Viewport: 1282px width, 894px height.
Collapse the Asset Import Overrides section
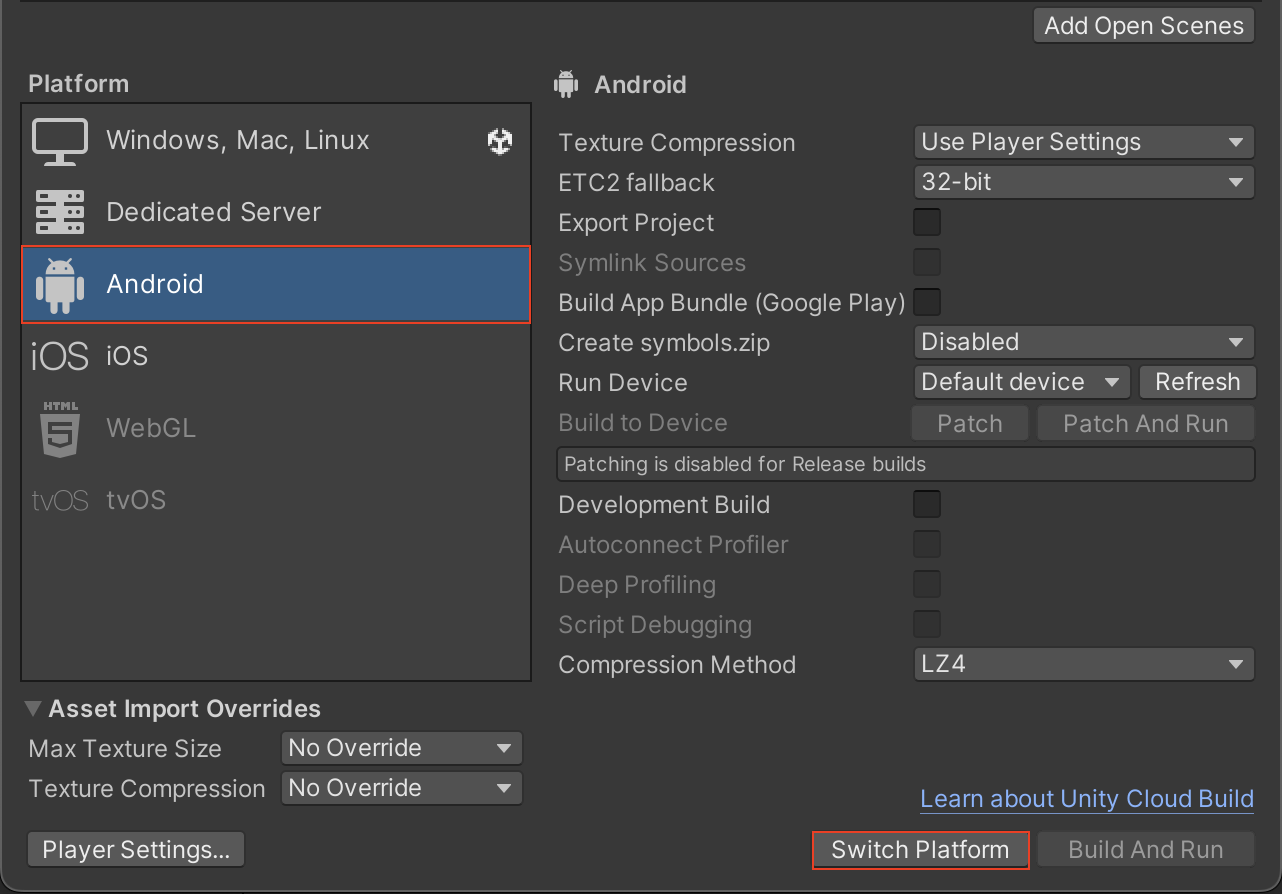tap(33, 709)
